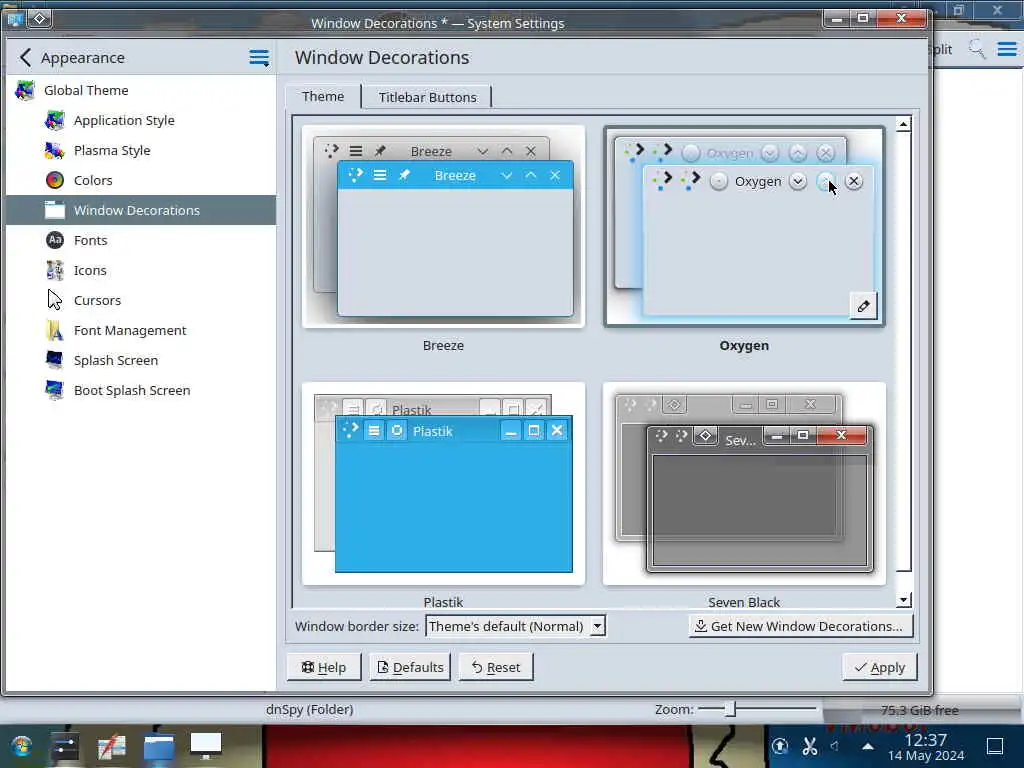The height and width of the screenshot is (768, 1024).
Task: Open the Fonts icon entry
Action: 55,240
